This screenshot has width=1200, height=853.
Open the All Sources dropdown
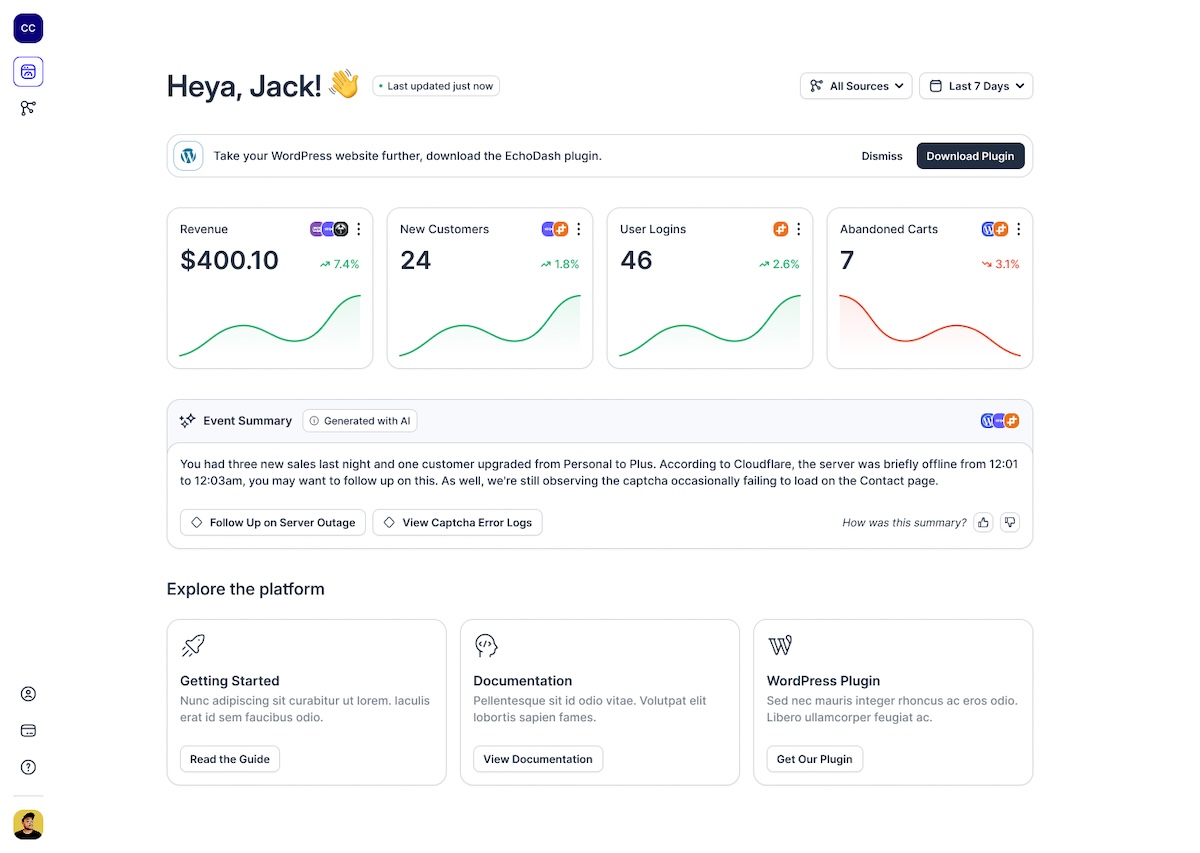click(x=855, y=86)
